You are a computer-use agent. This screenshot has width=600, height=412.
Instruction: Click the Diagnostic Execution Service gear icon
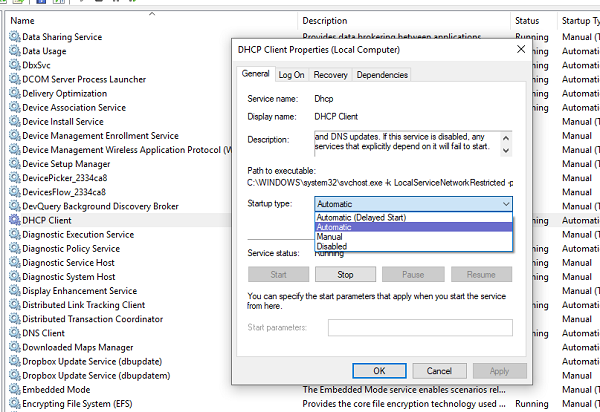click(x=15, y=234)
